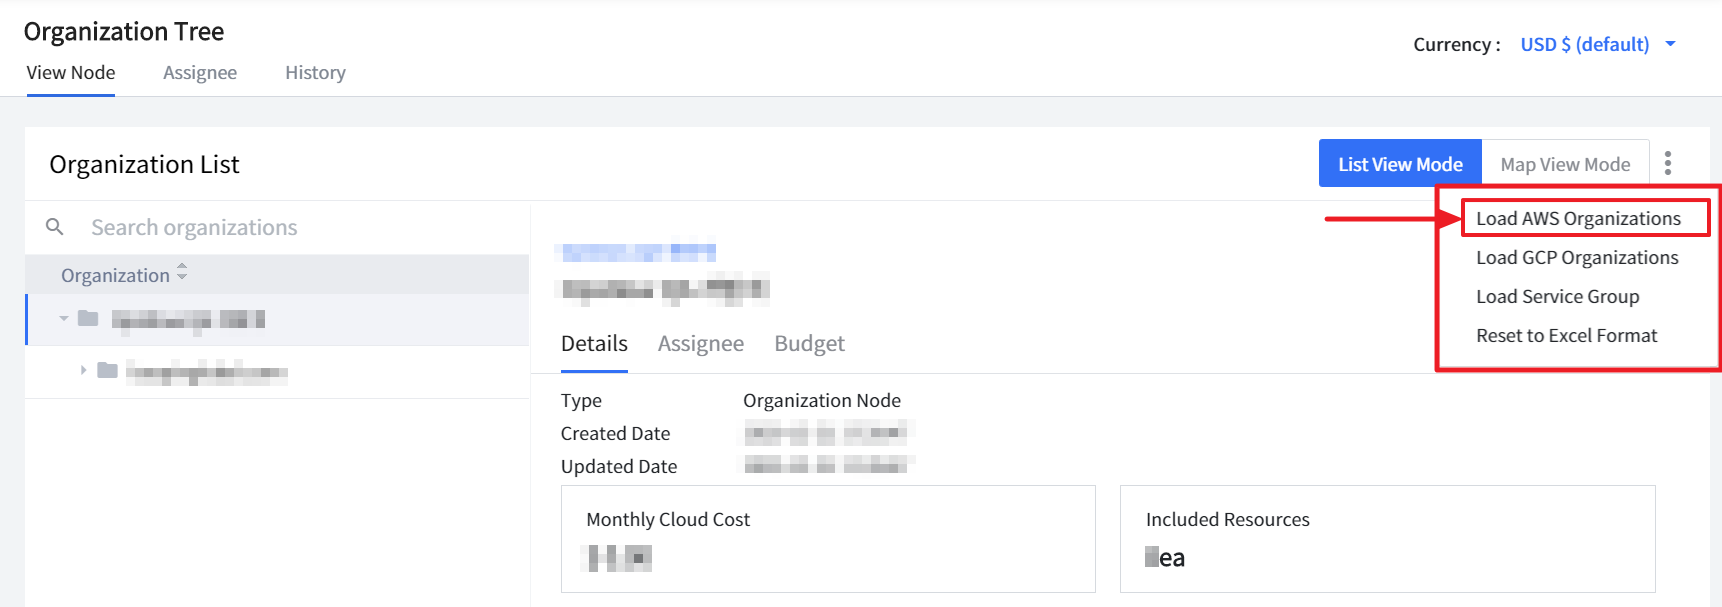1722x607 pixels.
Task: Select Load AWS Organizations
Action: point(1578,218)
